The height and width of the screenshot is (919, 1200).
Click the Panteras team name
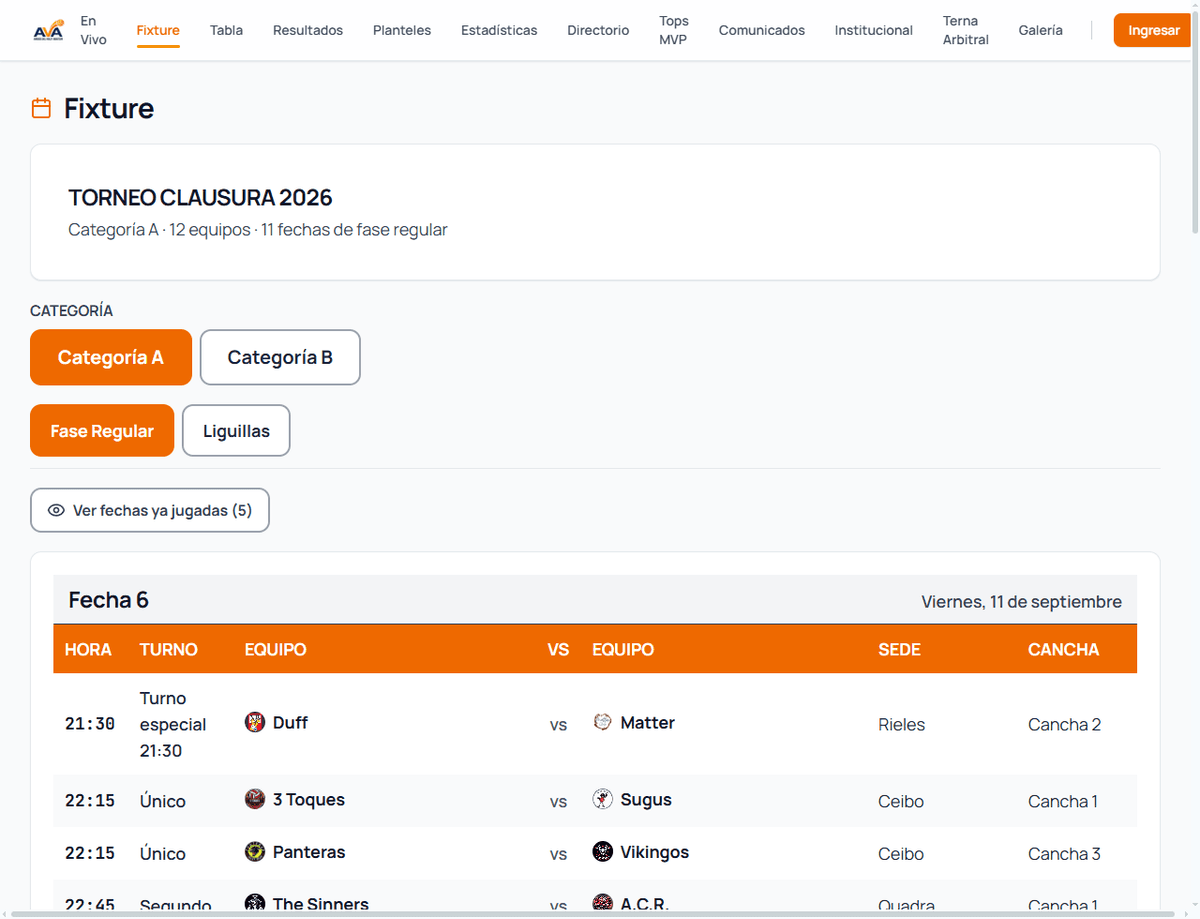pos(309,852)
